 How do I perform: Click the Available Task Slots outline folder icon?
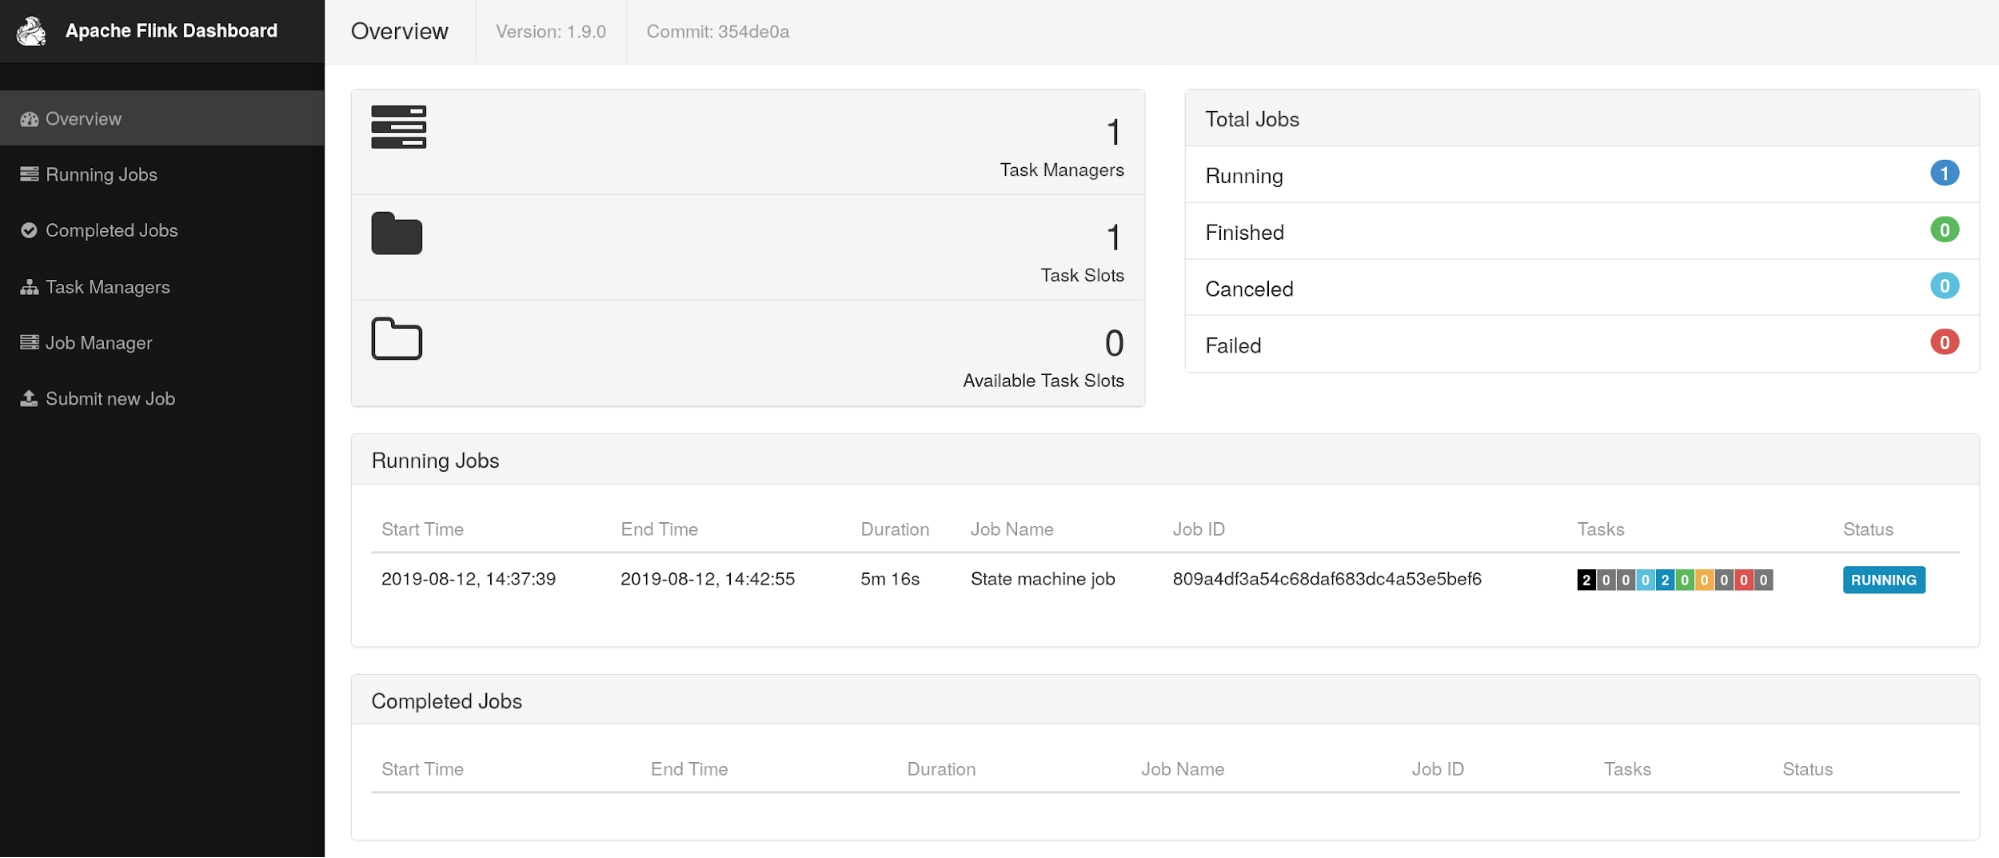[x=397, y=339]
